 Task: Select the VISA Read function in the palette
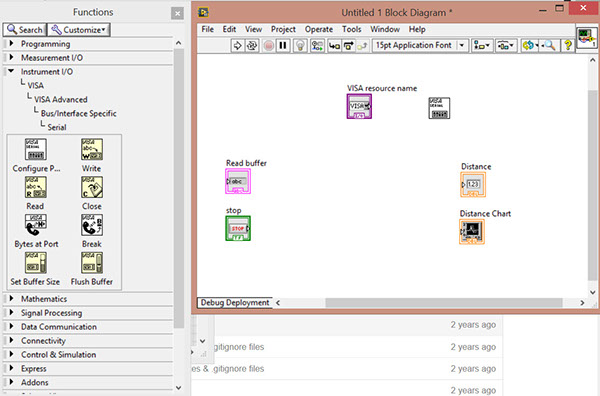[36, 187]
